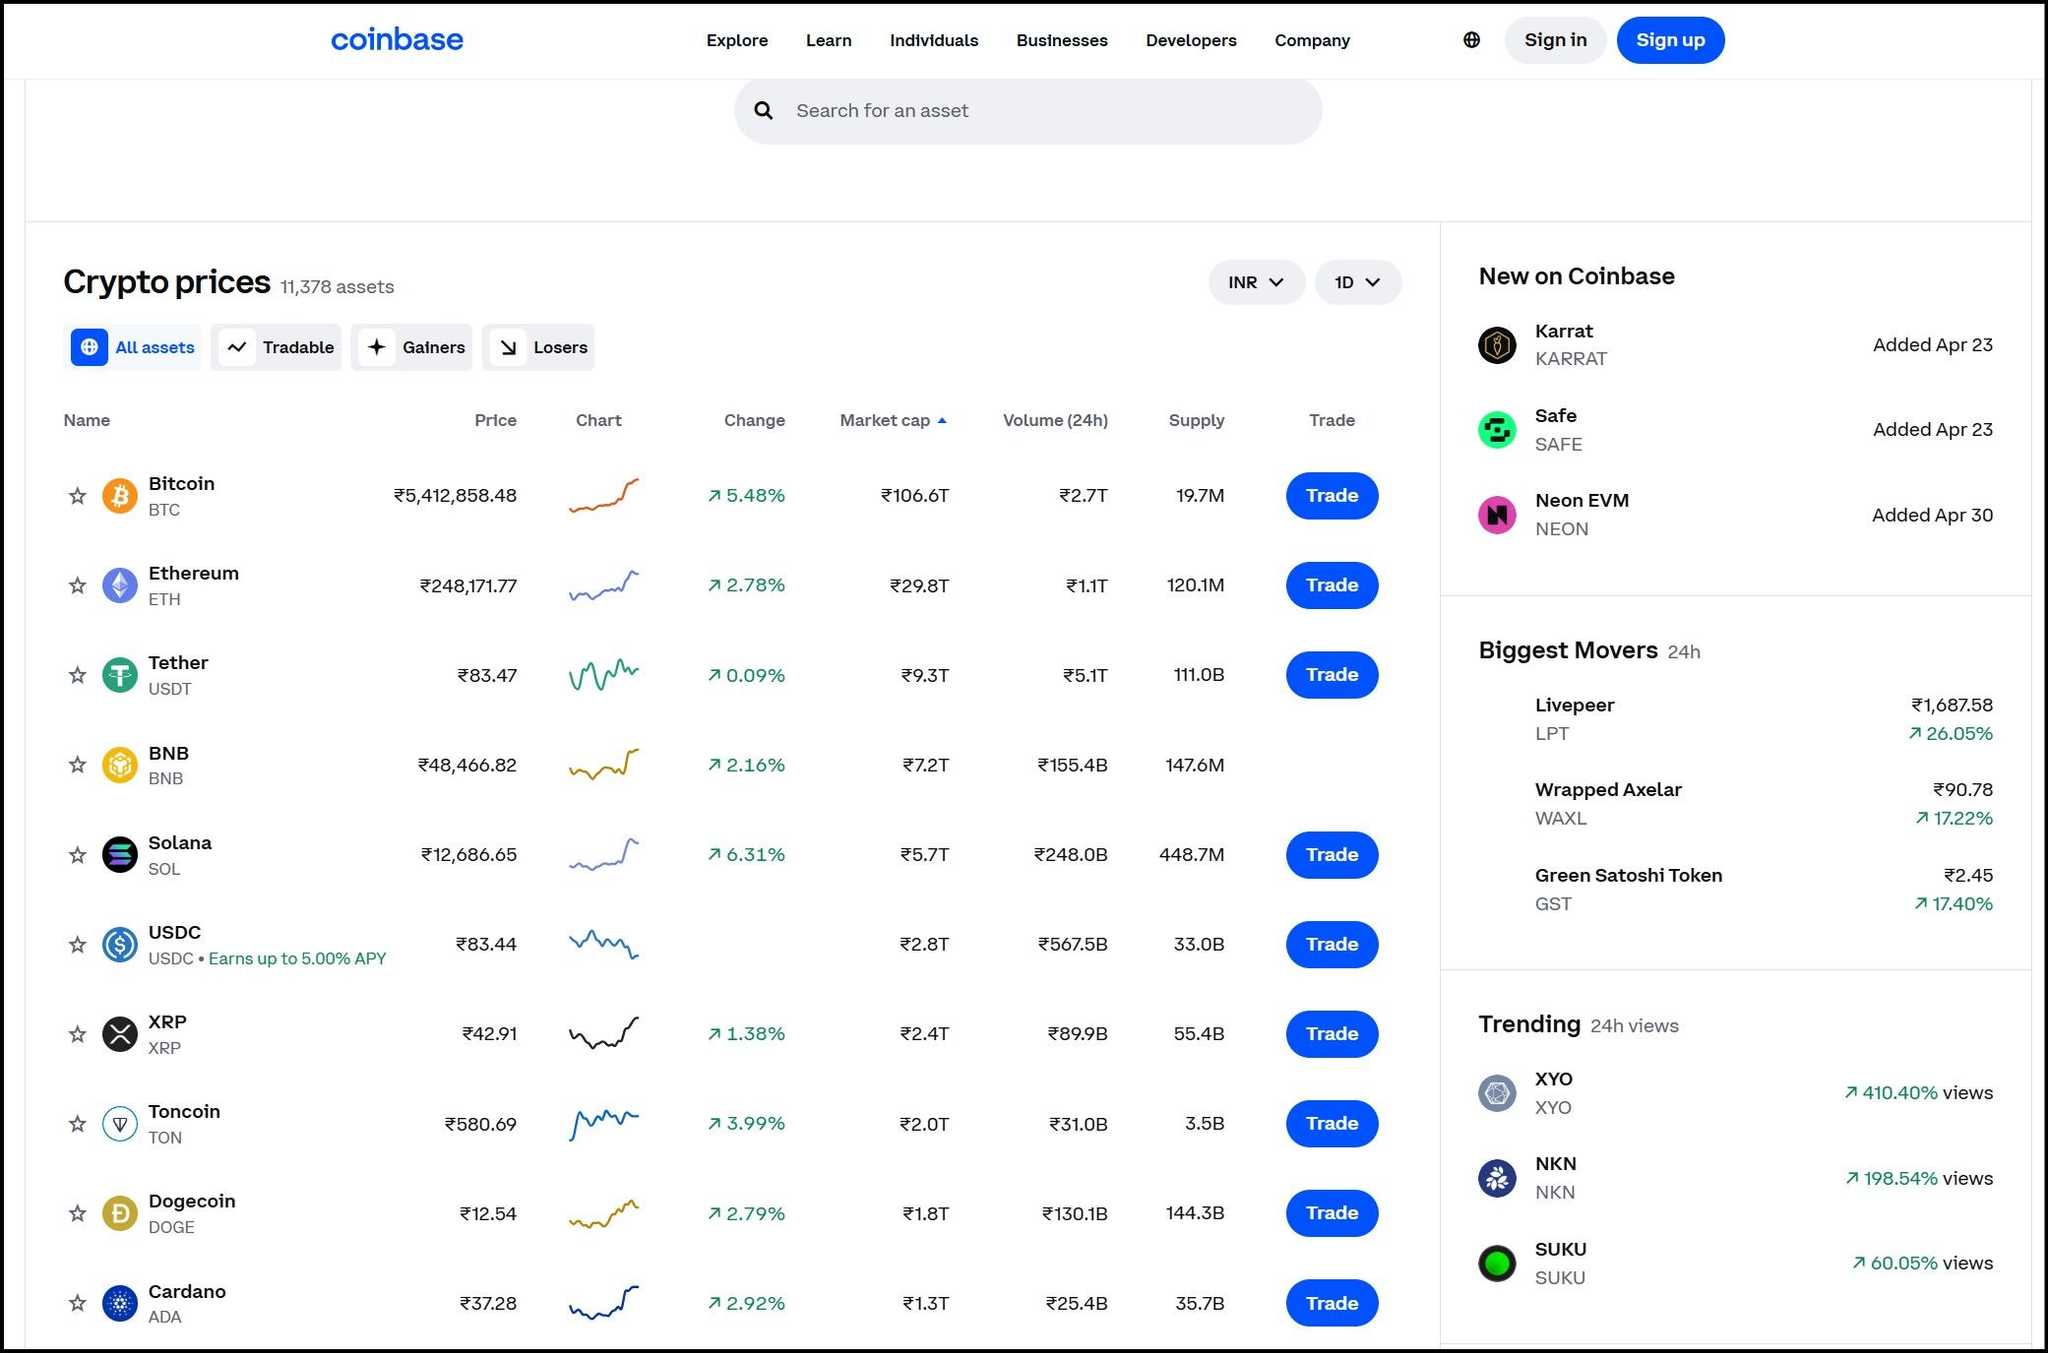Favorite Bitcoin using its star toggle
This screenshot has height=1353, width=2048.
[x=77, y=495]
